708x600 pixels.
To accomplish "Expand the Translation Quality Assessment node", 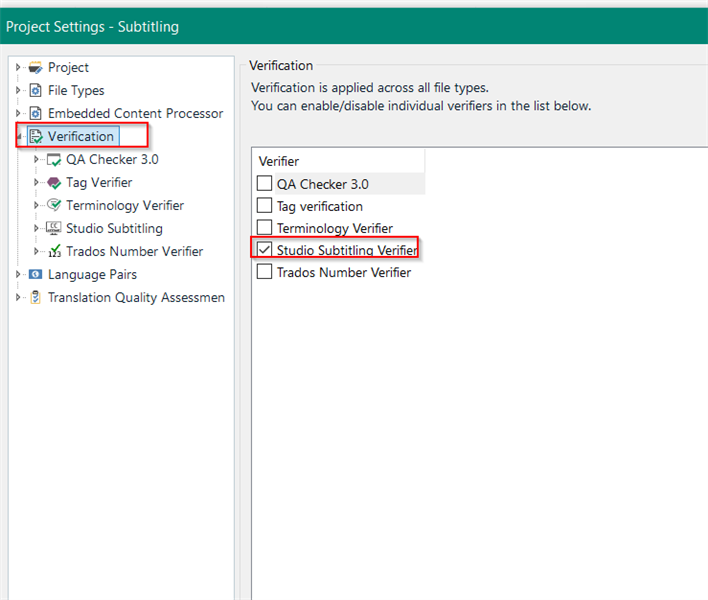I will click(x=18, y=298).
